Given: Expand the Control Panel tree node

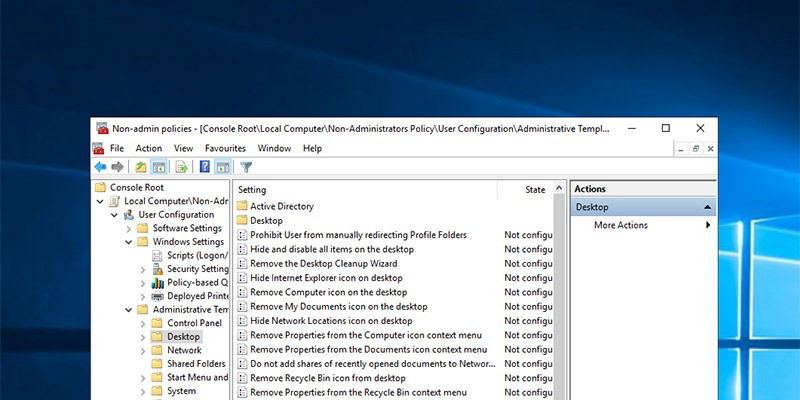Looking at the screenshot, I should pos(143,323).
